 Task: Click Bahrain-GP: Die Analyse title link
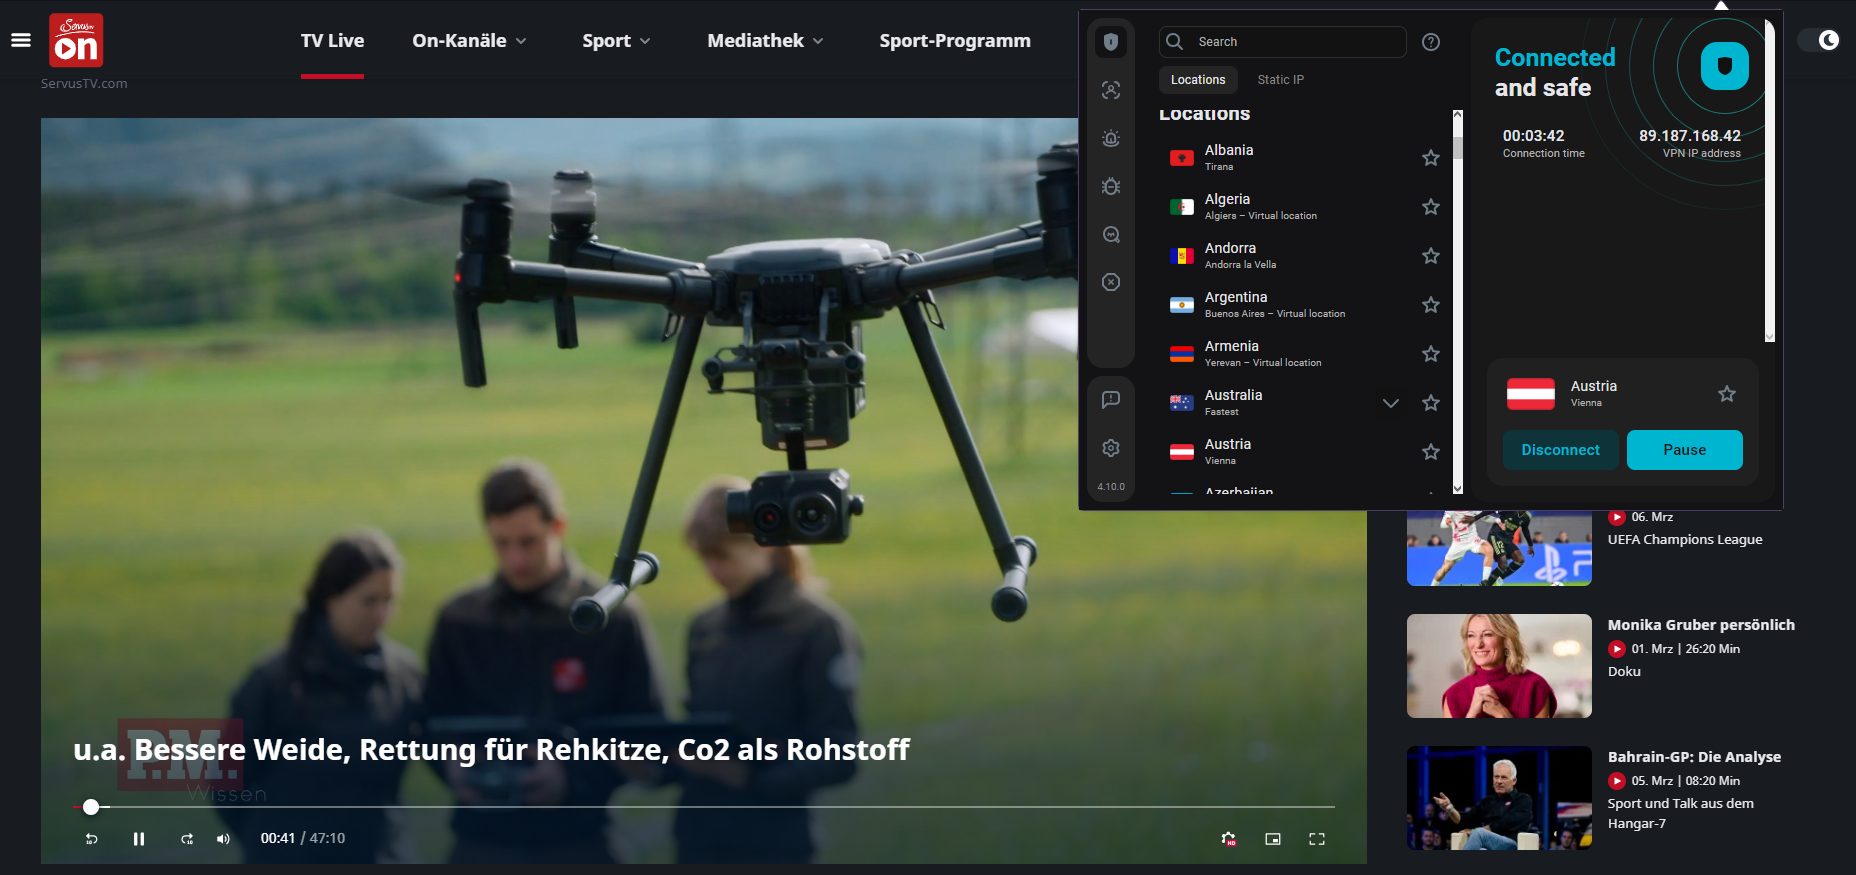coord(1694,757)
